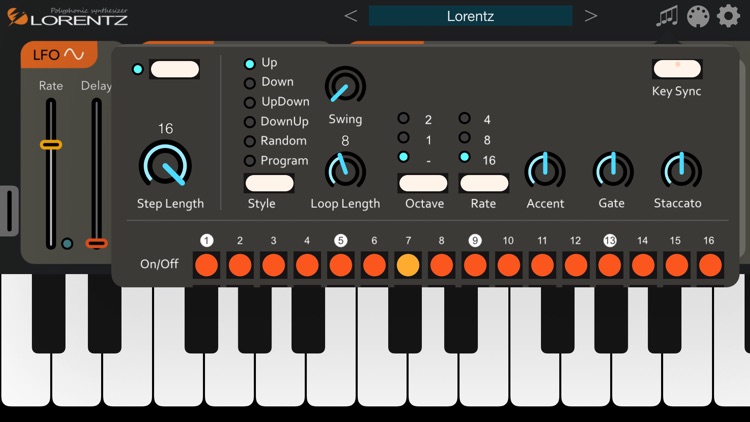The image size is (750, 422).
Task: Click the Style selector button
Action: tap(269, 183)
